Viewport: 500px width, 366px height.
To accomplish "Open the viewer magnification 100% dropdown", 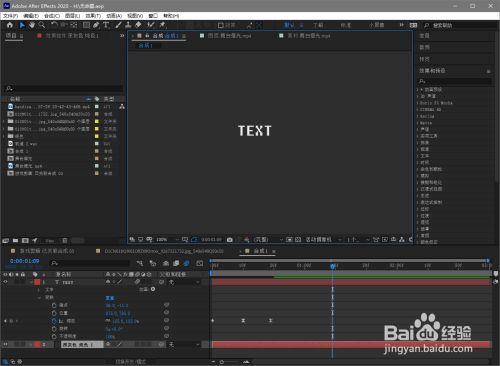I will pos(168,240).
